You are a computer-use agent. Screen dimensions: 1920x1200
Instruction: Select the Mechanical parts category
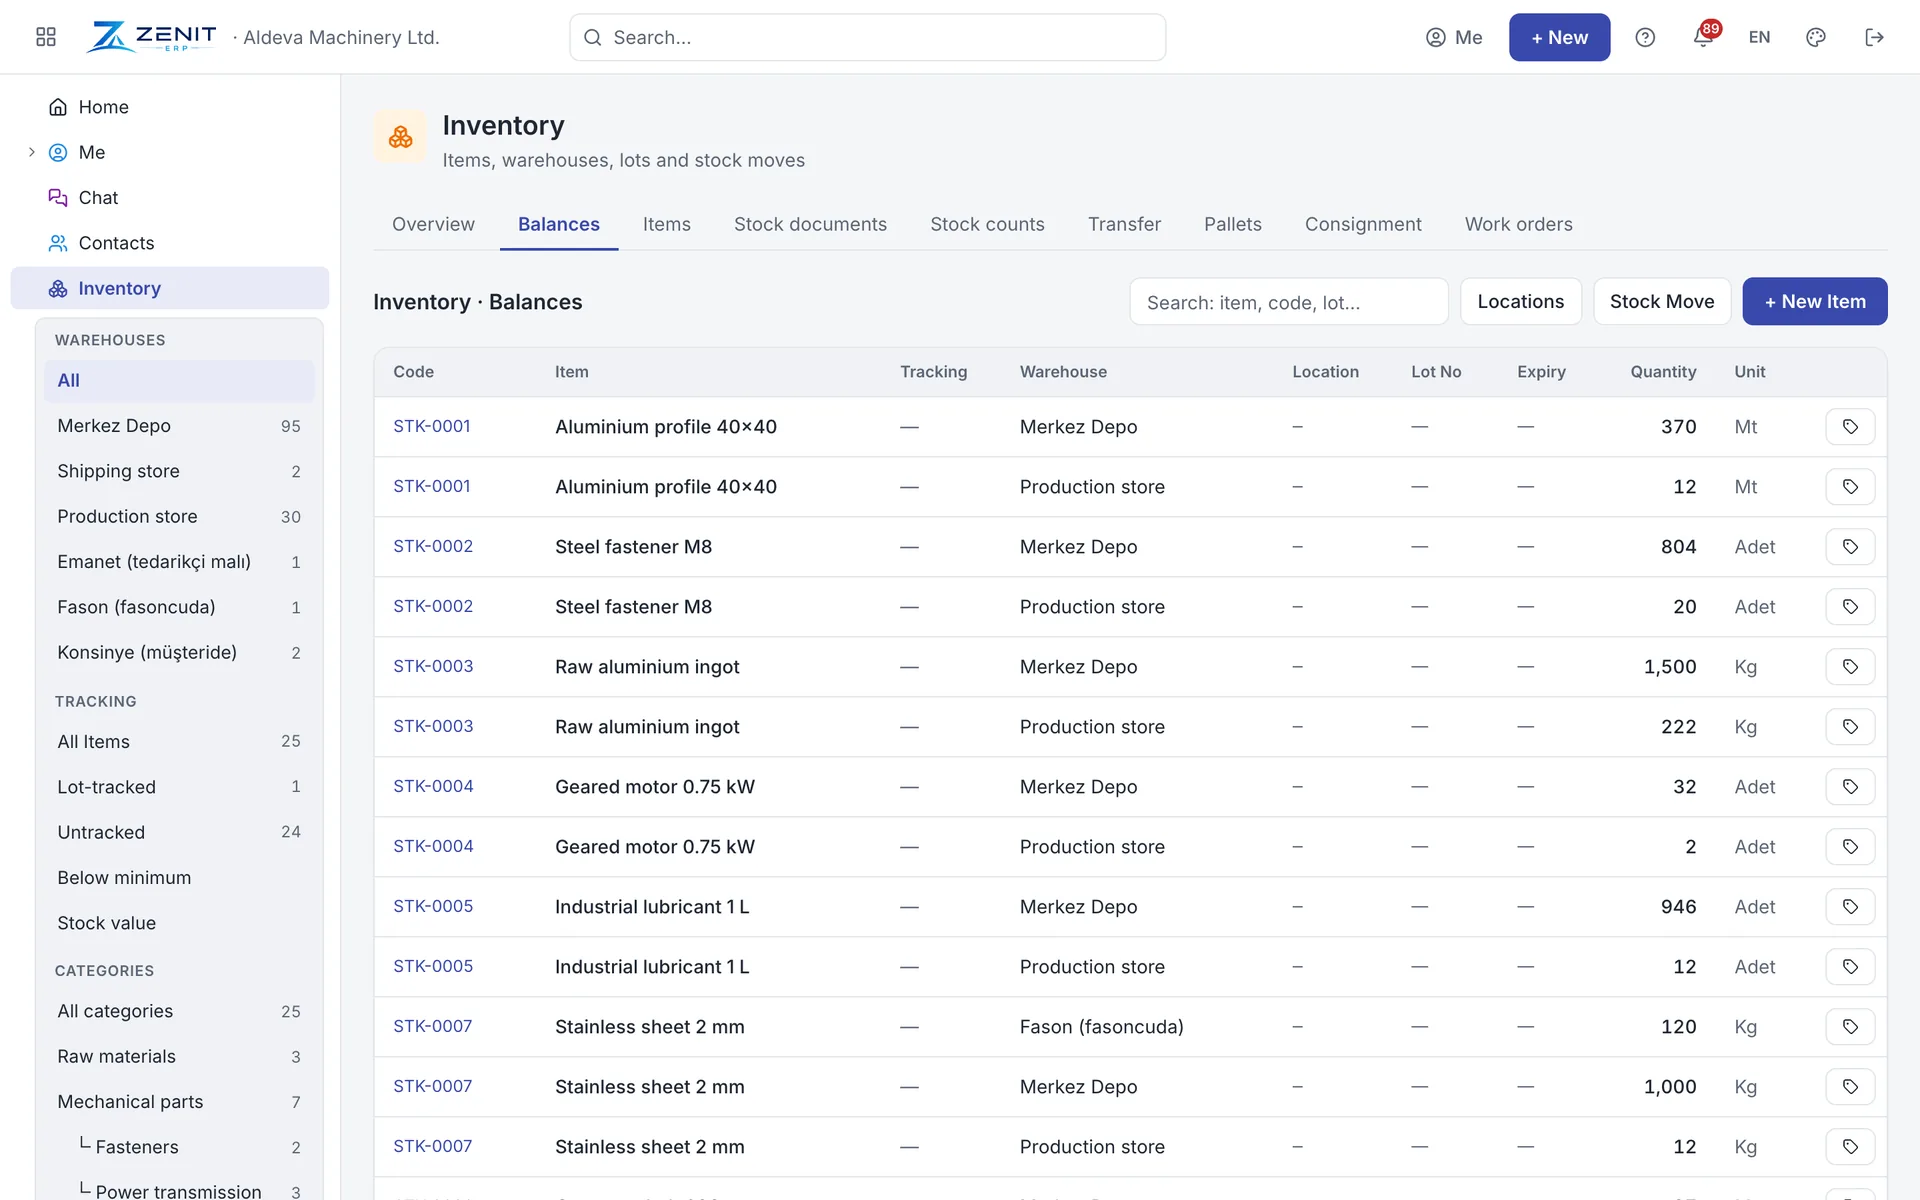[179, 1102]
